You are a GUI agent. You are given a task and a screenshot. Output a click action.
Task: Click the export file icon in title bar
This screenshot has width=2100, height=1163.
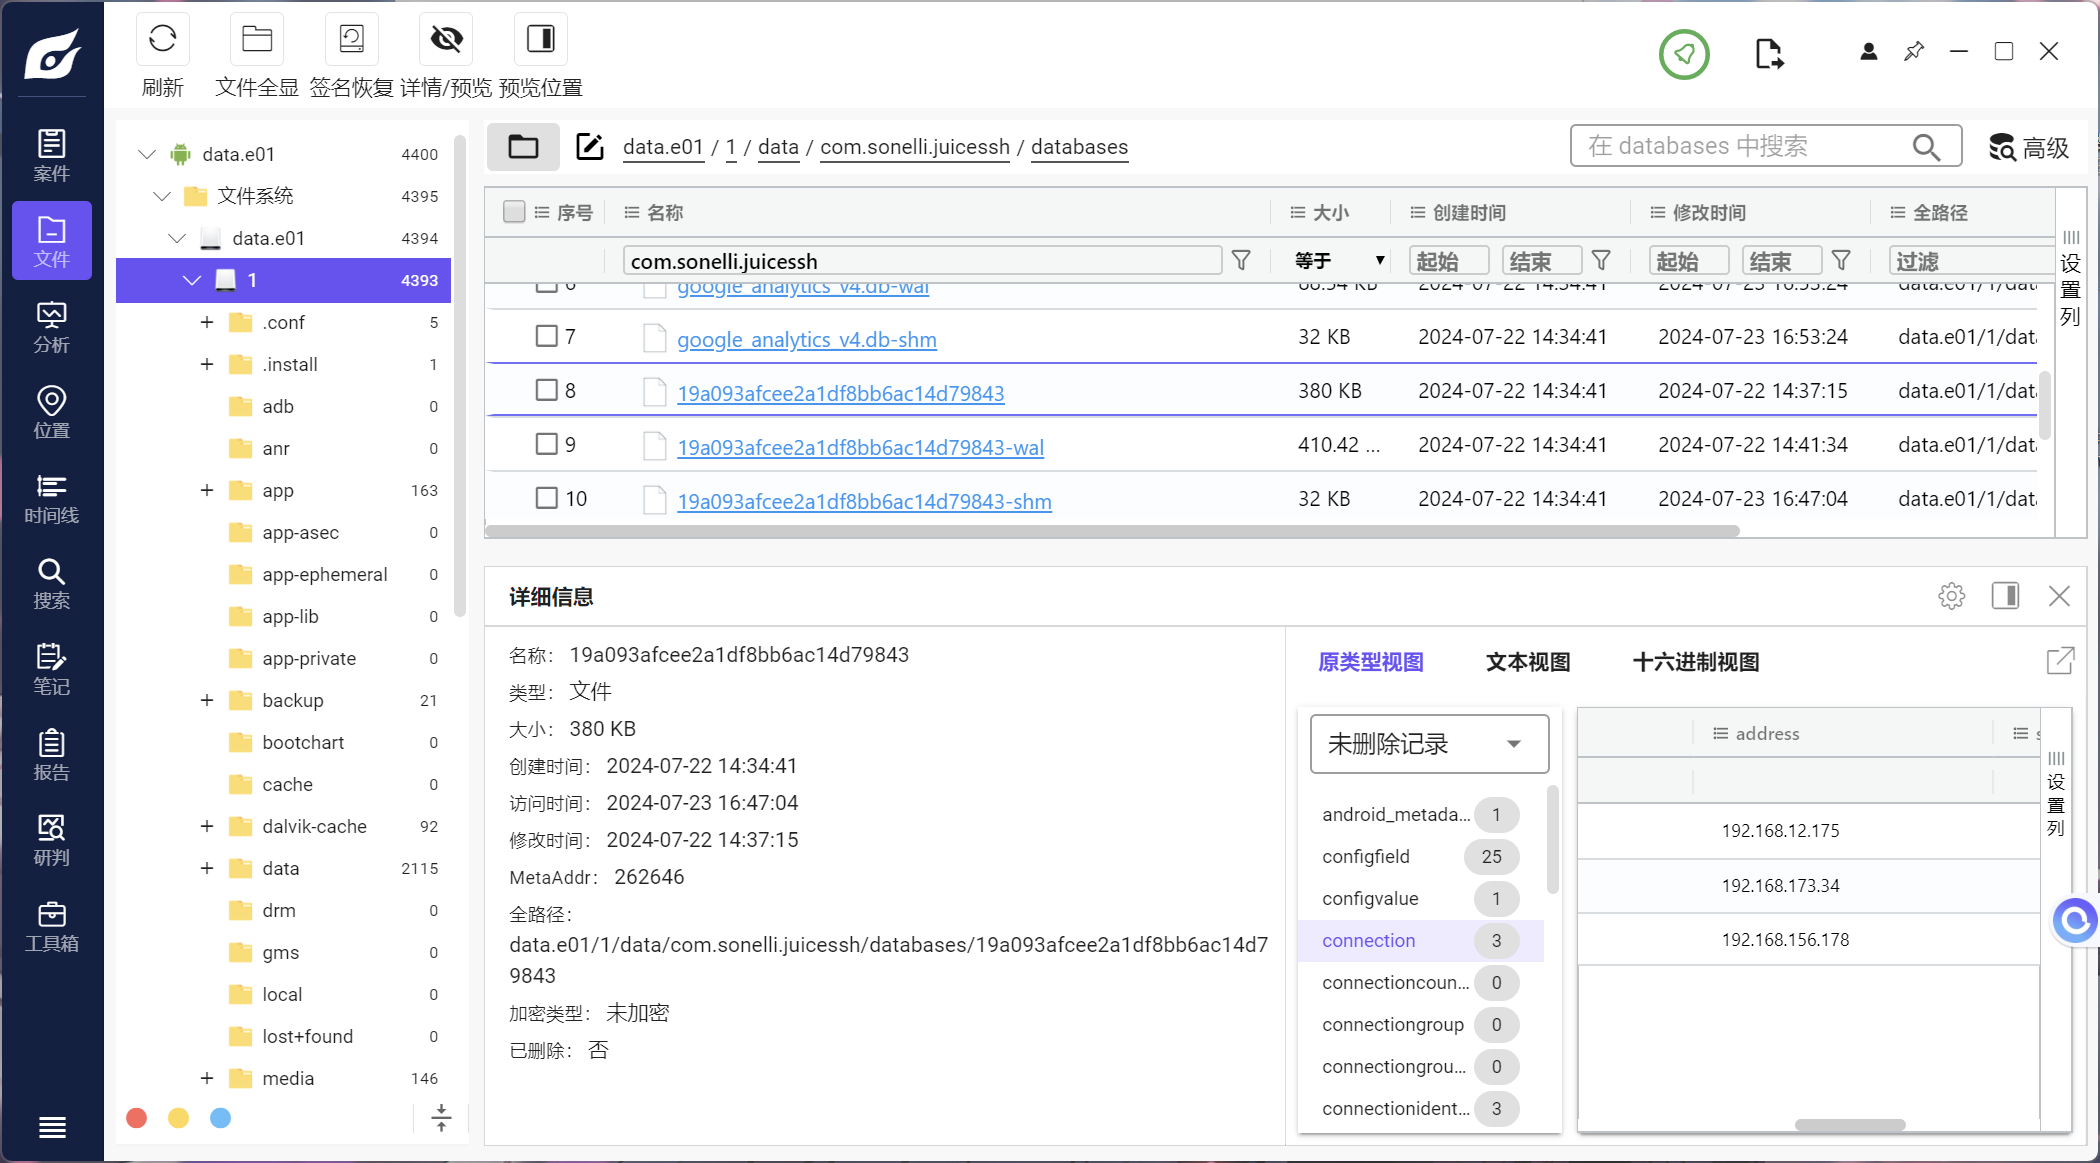pyautogui.click(x=1769, y=54)
